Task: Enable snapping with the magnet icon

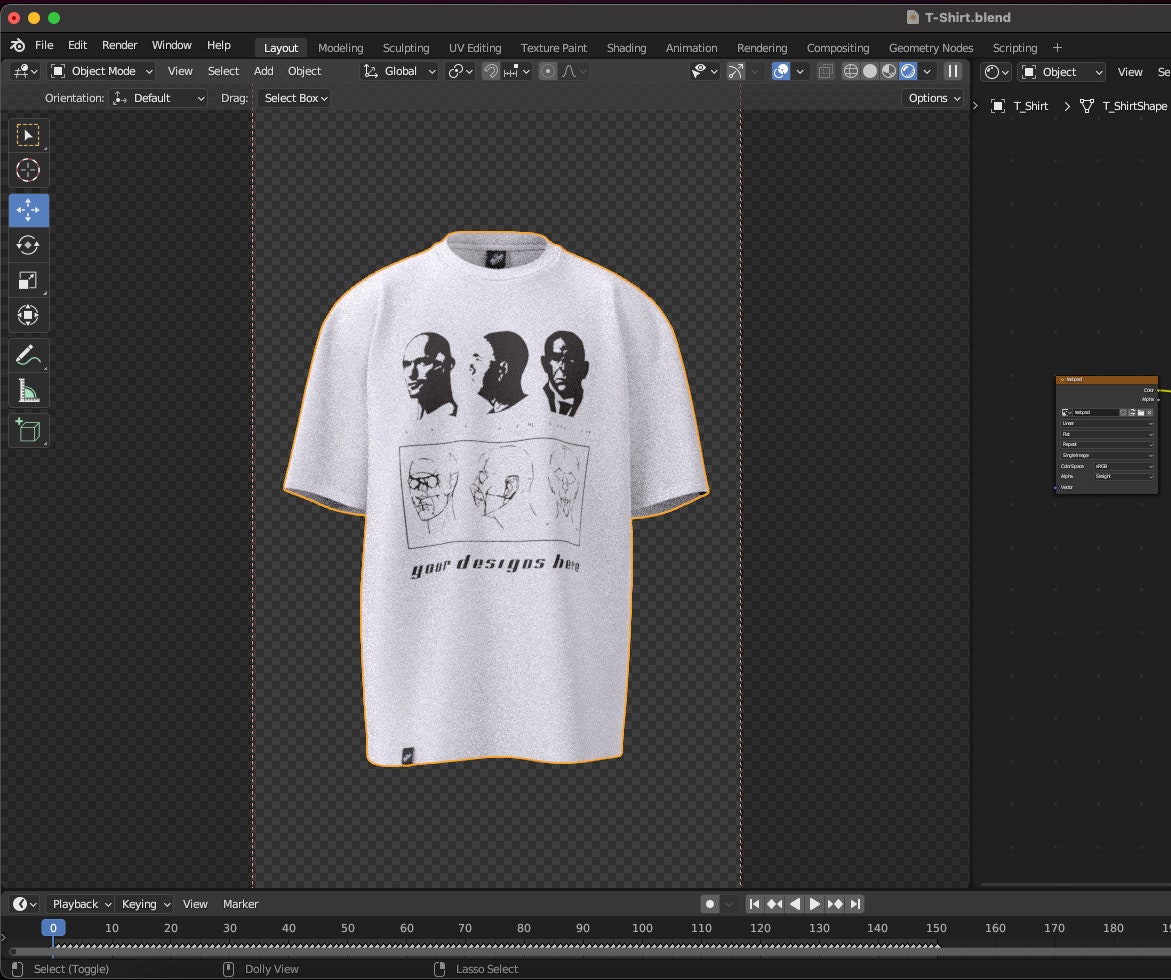Action: (x=490, y=71)
